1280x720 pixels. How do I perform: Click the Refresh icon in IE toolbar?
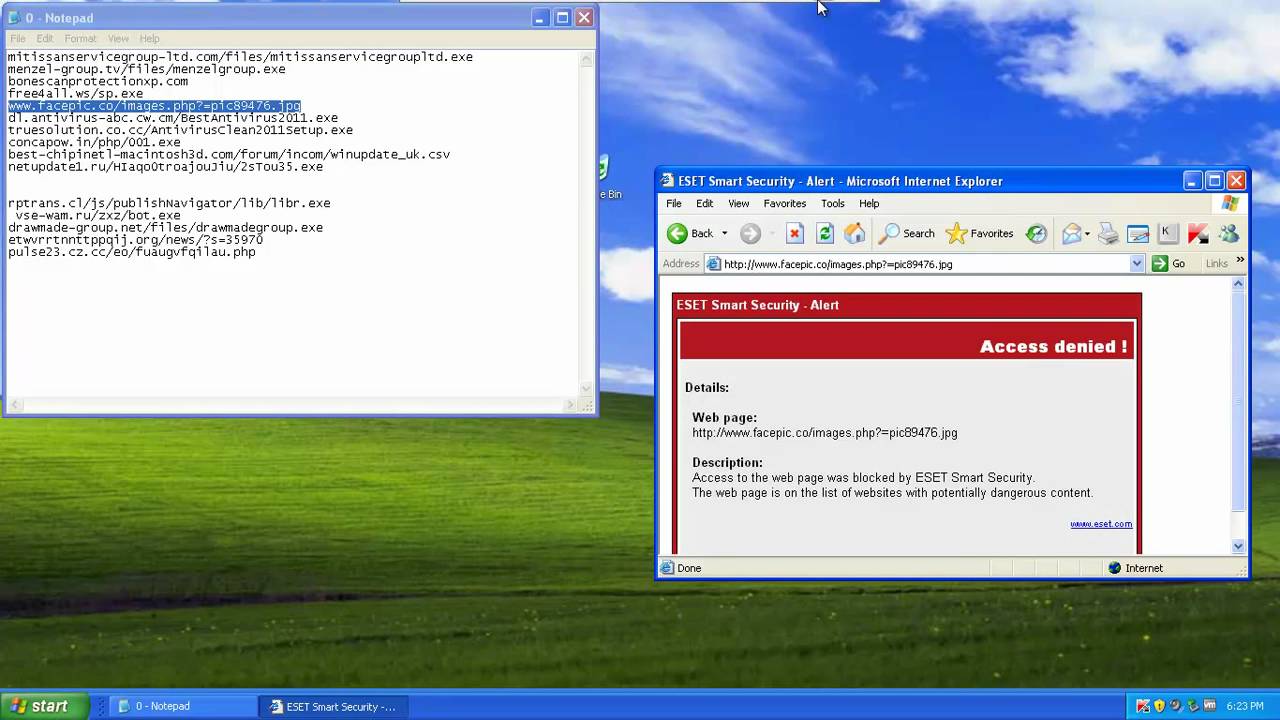tap(825, 234)
